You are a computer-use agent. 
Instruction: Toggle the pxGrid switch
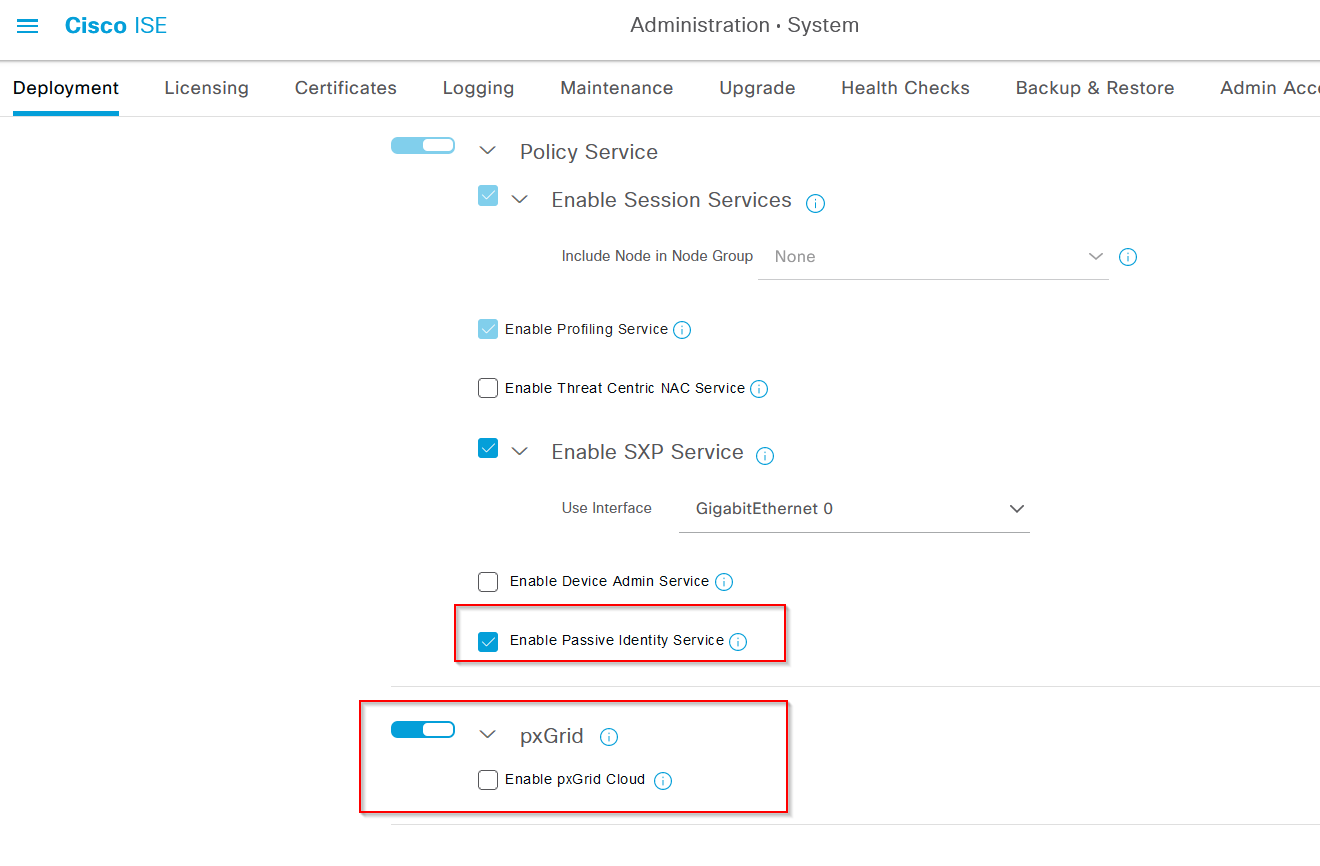[x=423, y=730]
